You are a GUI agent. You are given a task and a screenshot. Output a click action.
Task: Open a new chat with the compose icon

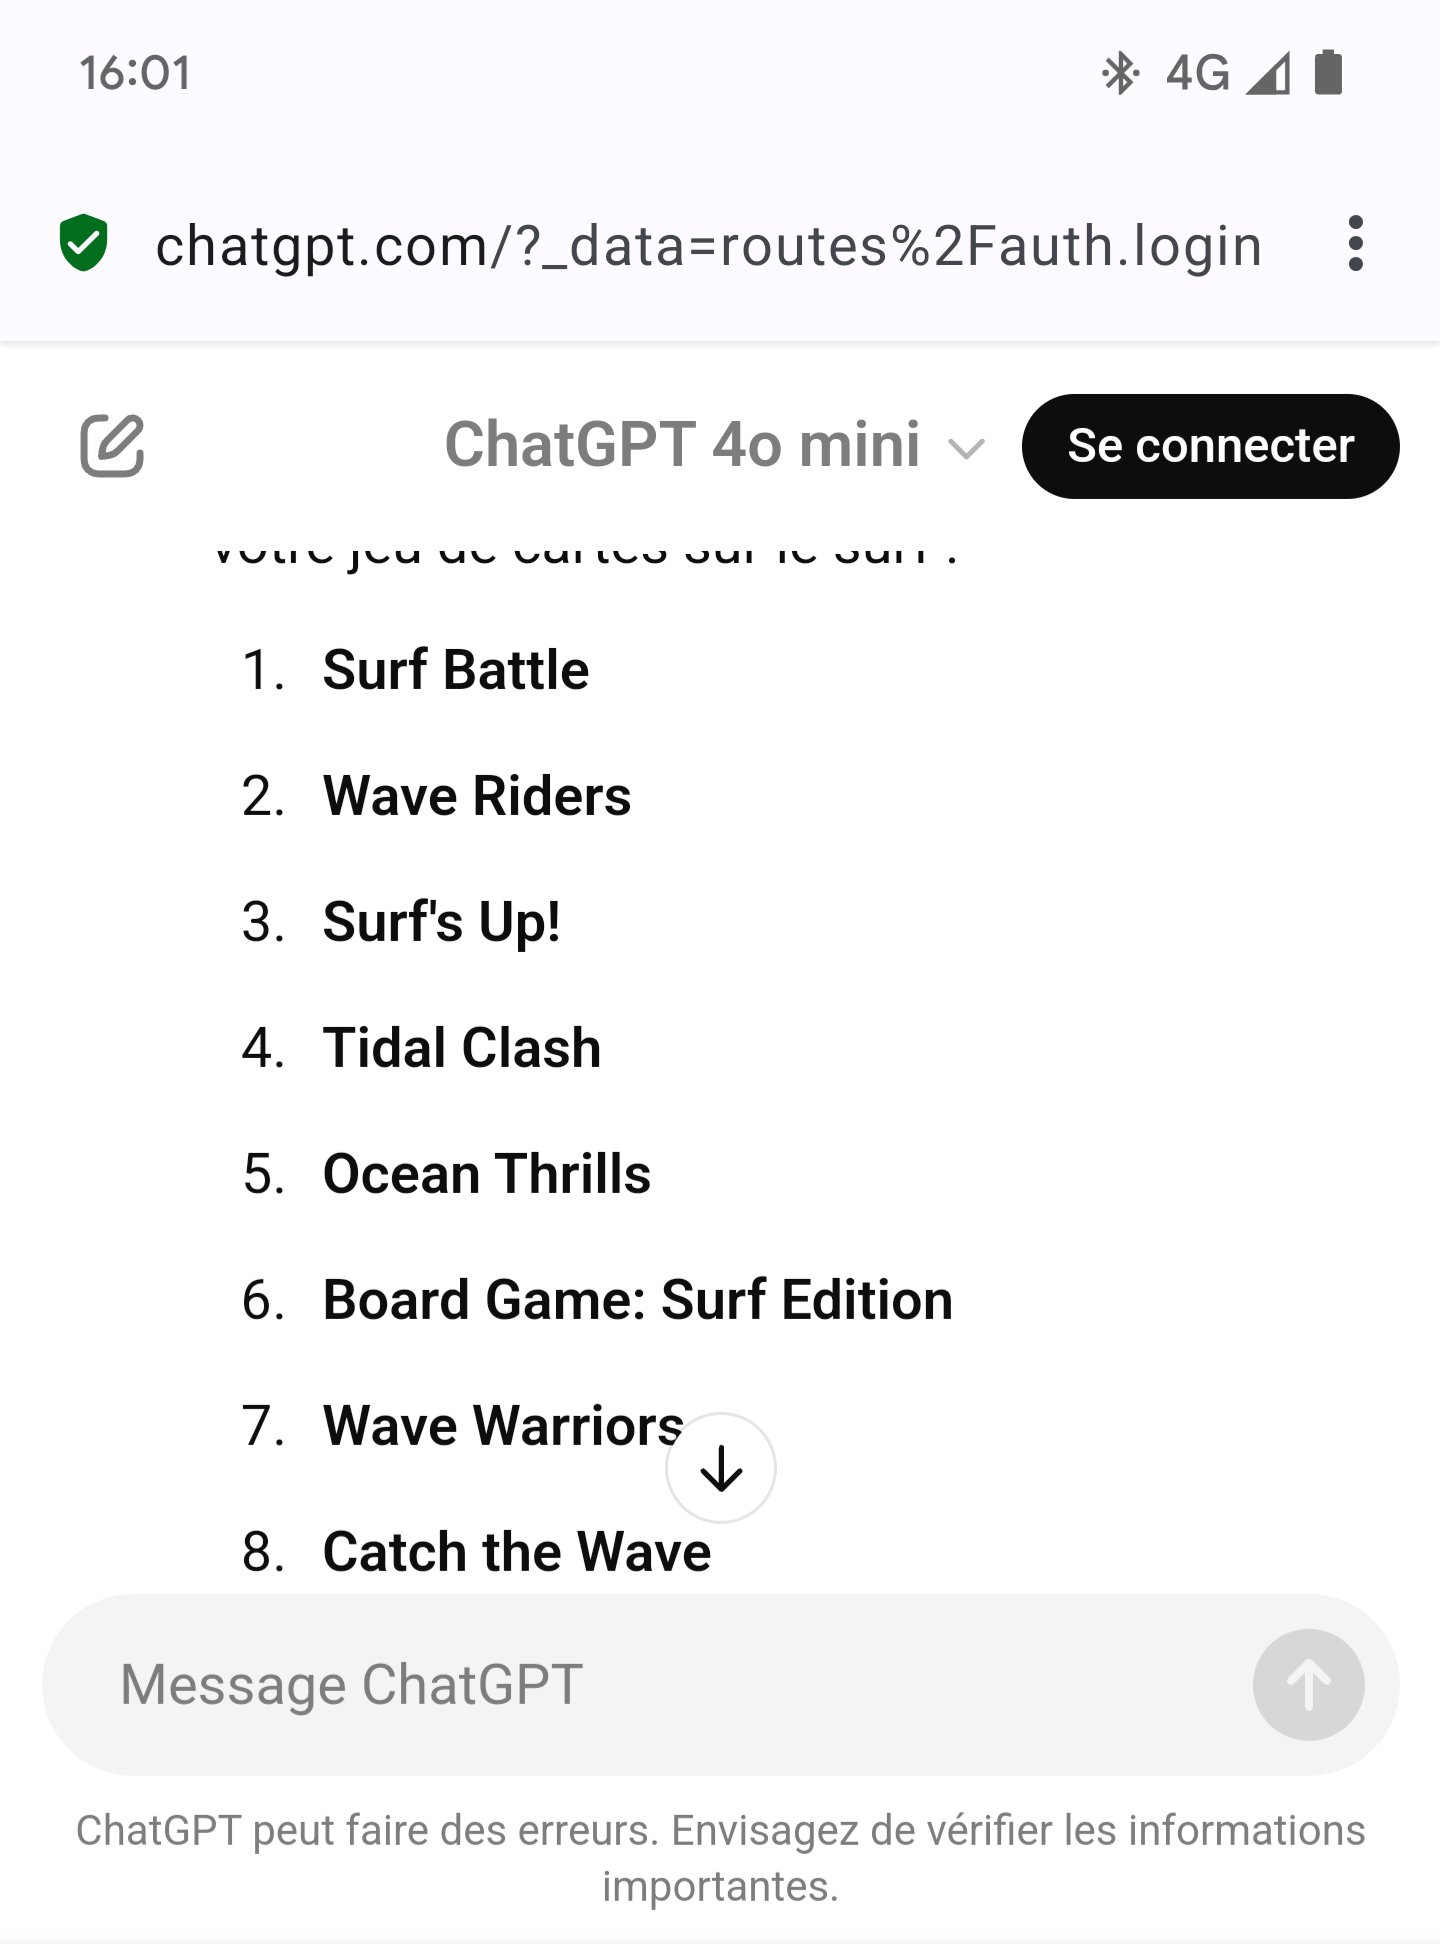pos(112,445)
